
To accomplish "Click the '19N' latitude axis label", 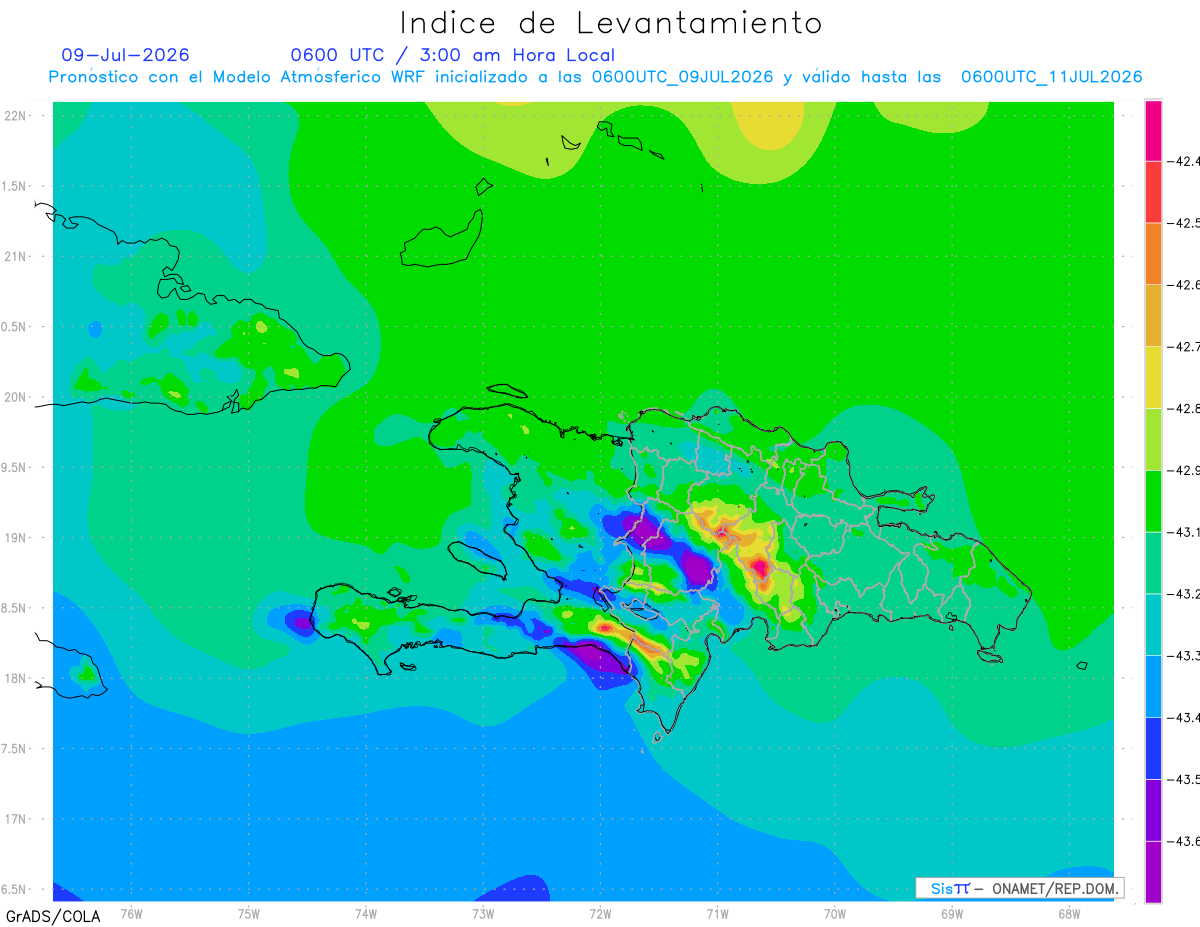I will click(x=15, y=538).
